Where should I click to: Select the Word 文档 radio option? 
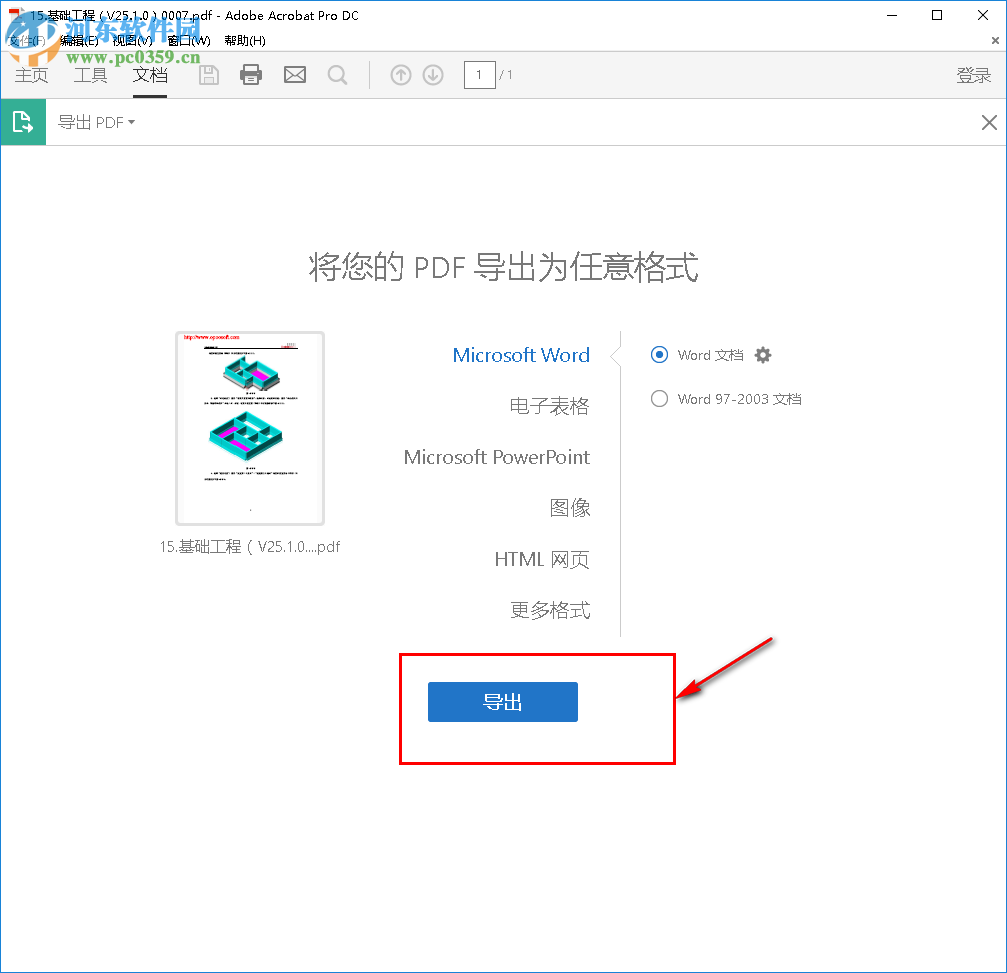tap(659, 355)
